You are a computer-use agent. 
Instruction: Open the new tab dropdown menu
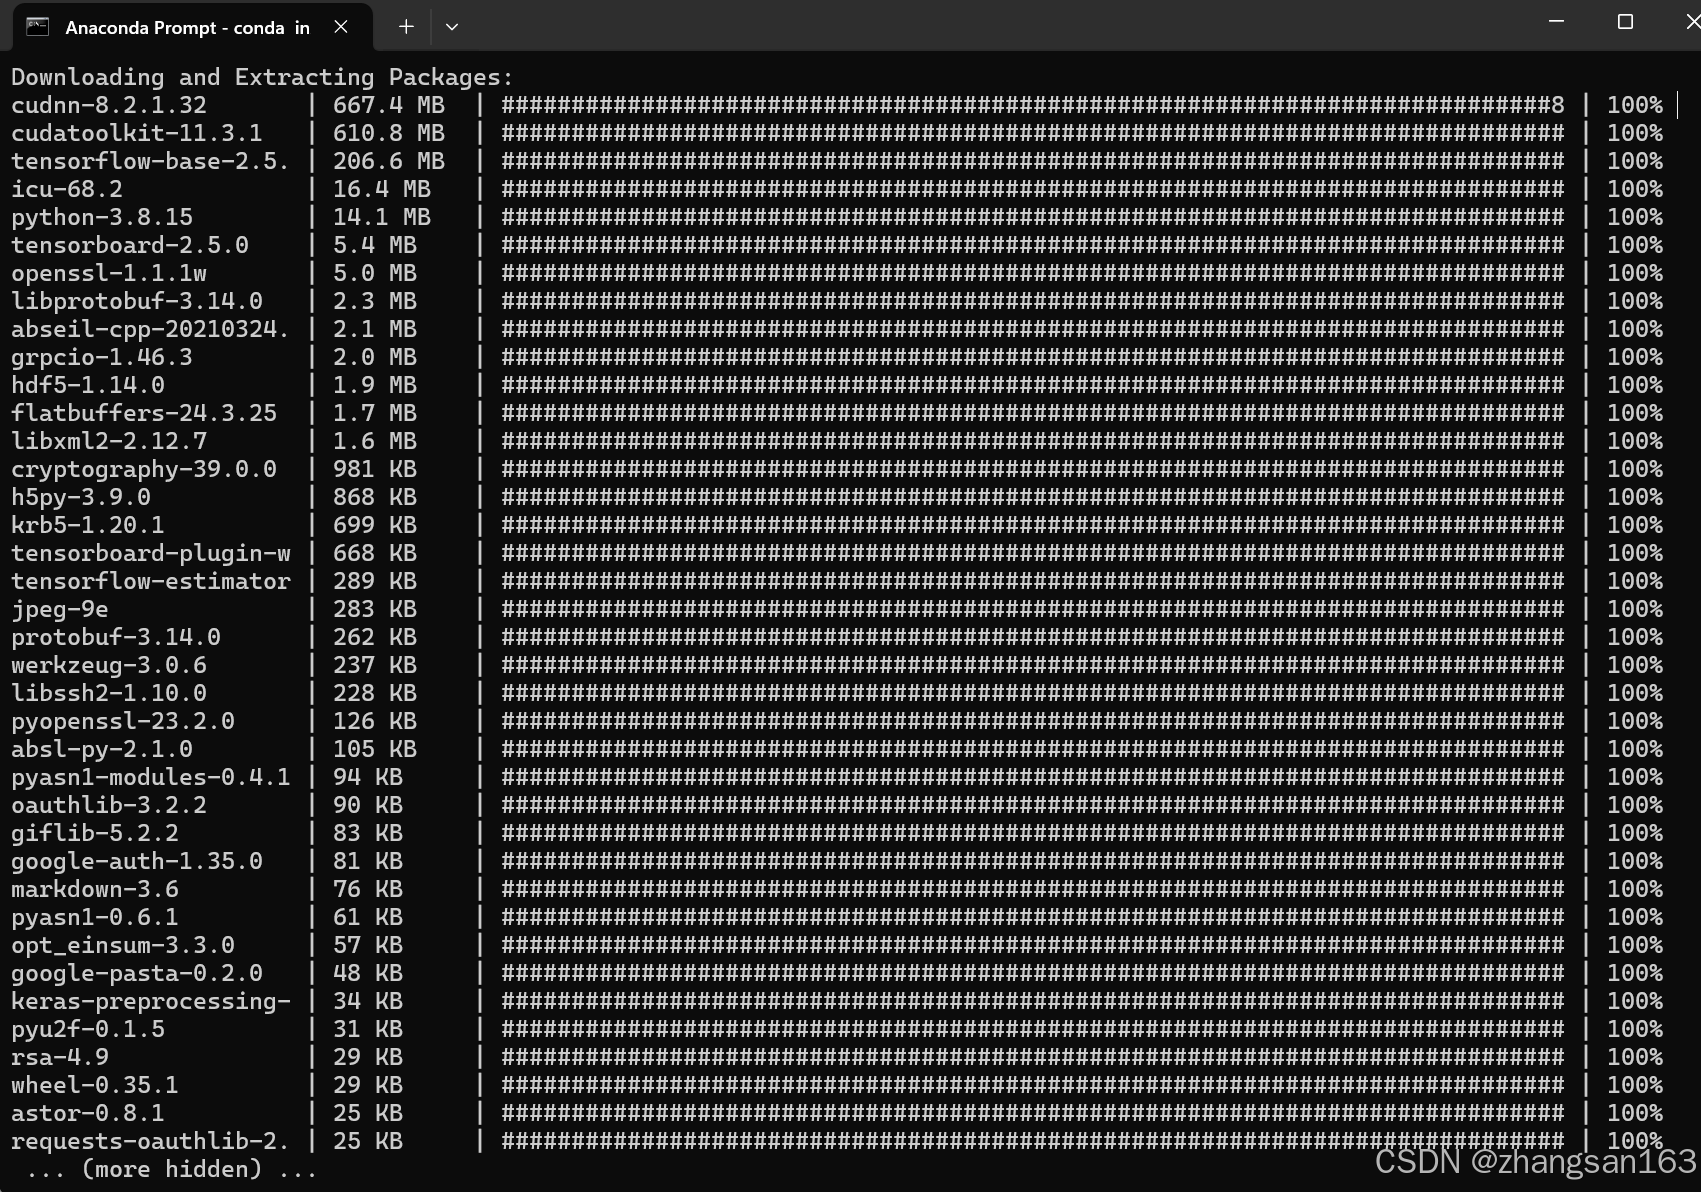[451, 27]
